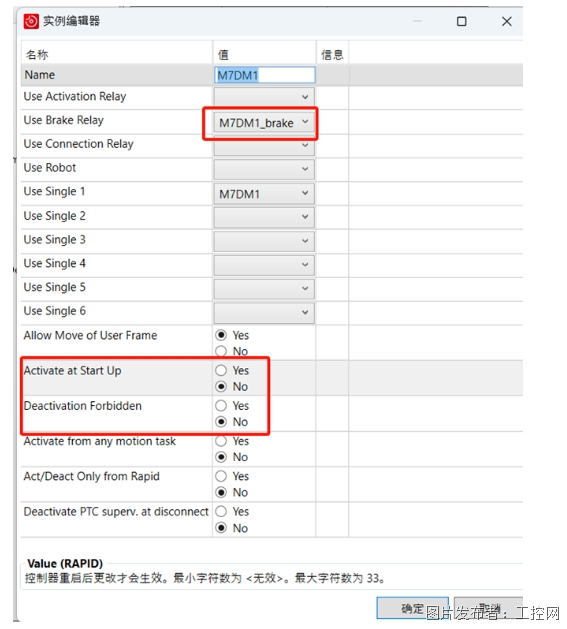Click the 信息 column header
Image resolution: width=567 pixels, height=629 pixels.
[x=332, y=55]
